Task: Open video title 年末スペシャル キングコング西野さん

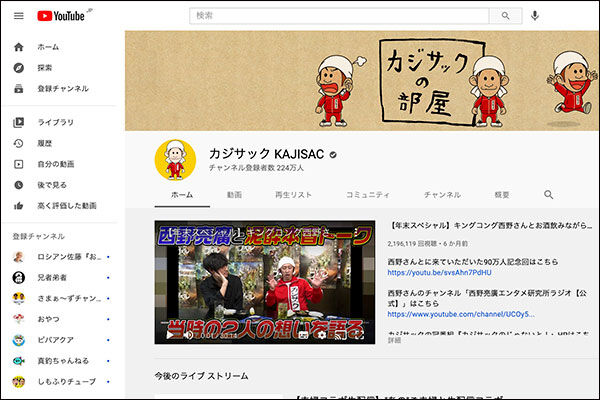Action: coord(491,225)
